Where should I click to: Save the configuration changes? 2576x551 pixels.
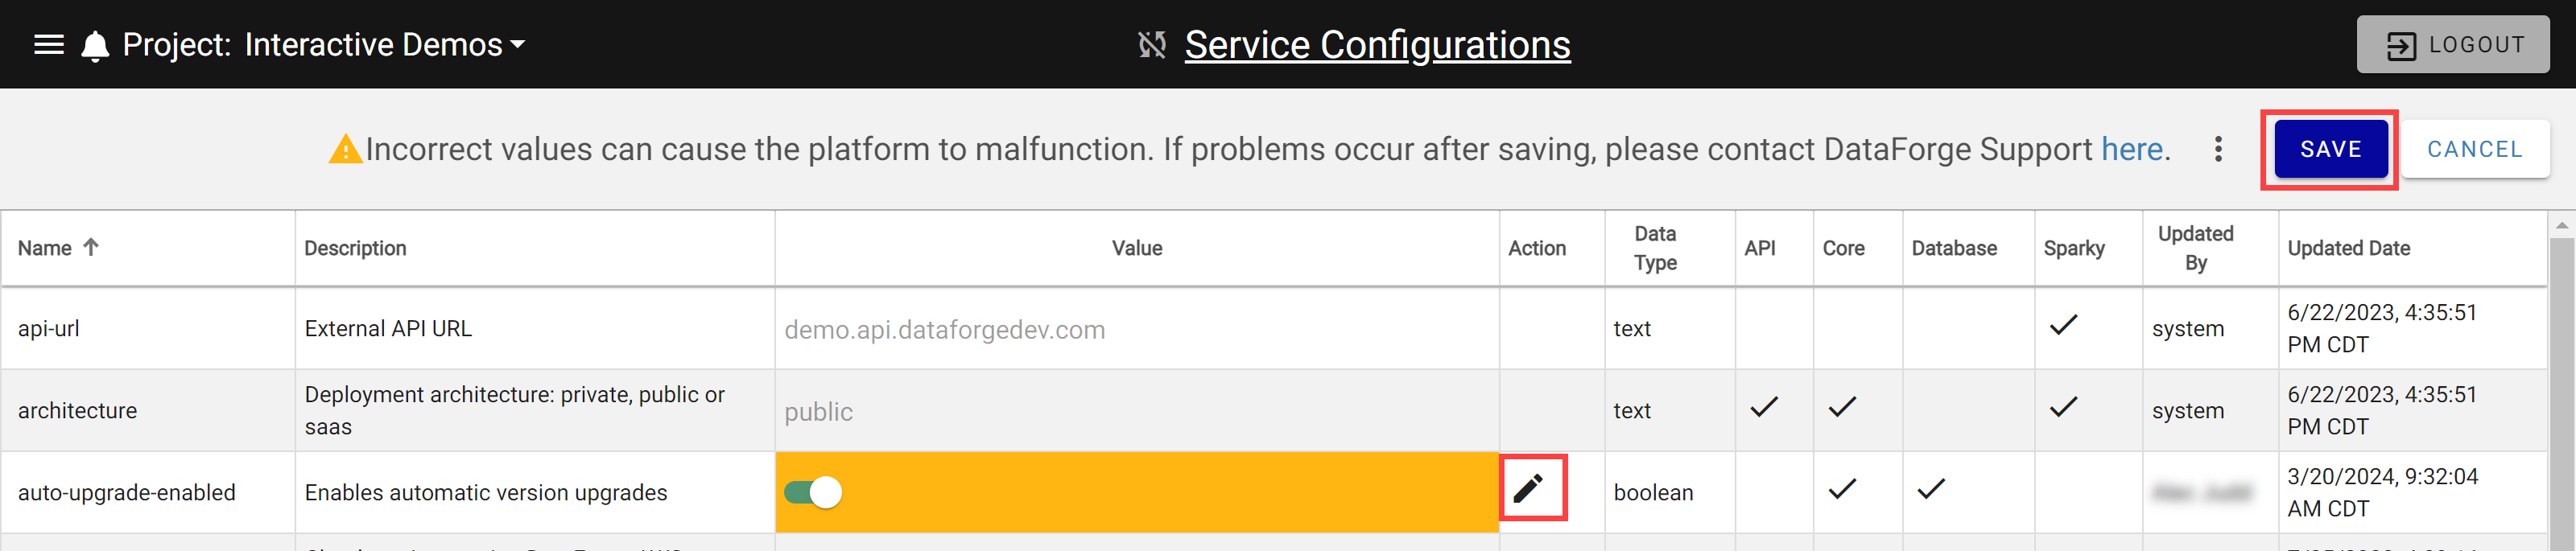2330,149
